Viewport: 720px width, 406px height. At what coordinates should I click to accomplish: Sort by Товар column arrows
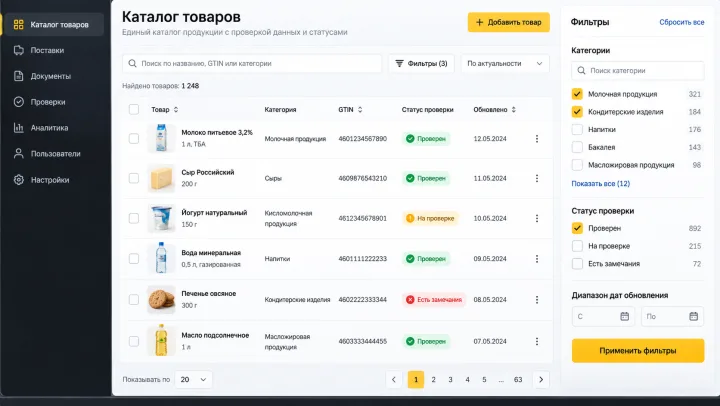[176, 109]
